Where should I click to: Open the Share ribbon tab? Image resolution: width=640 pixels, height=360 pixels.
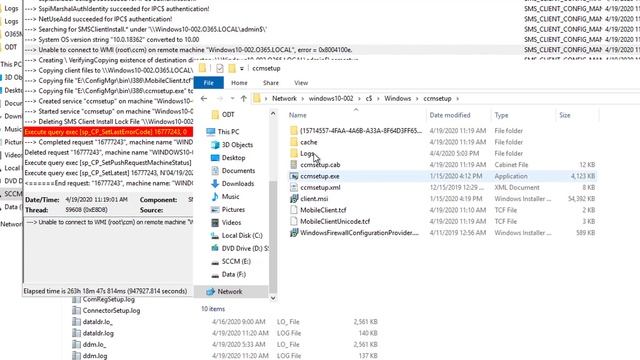pos(271,83)
